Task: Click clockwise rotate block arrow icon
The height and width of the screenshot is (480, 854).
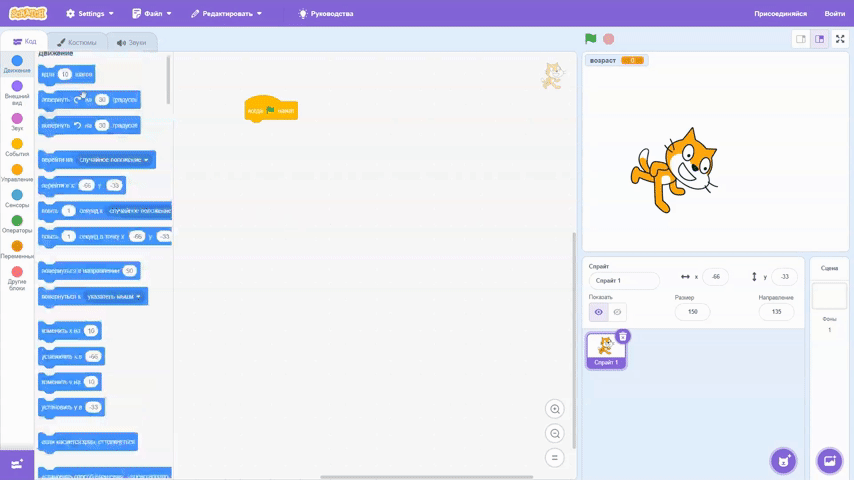Action: point(78,100)
